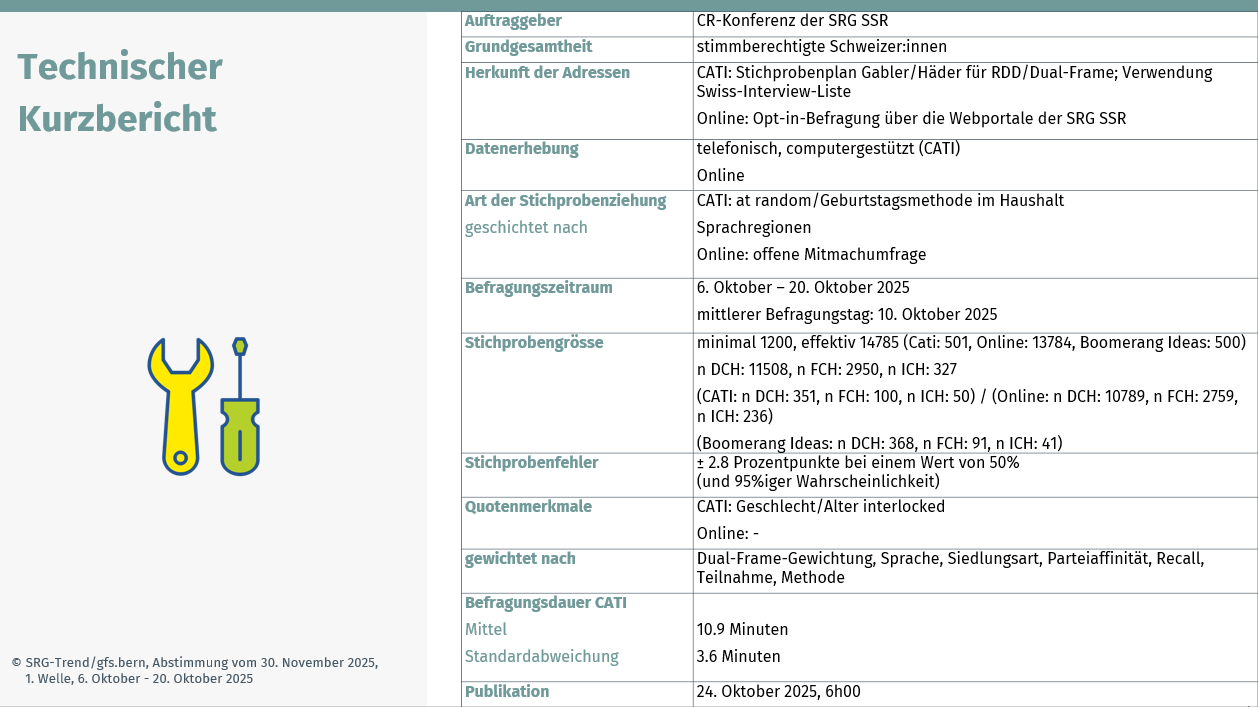1258x707 pixels.
Task: Click the 'Befragungszeitraum' row label
Action: click(x=538, y=288)
